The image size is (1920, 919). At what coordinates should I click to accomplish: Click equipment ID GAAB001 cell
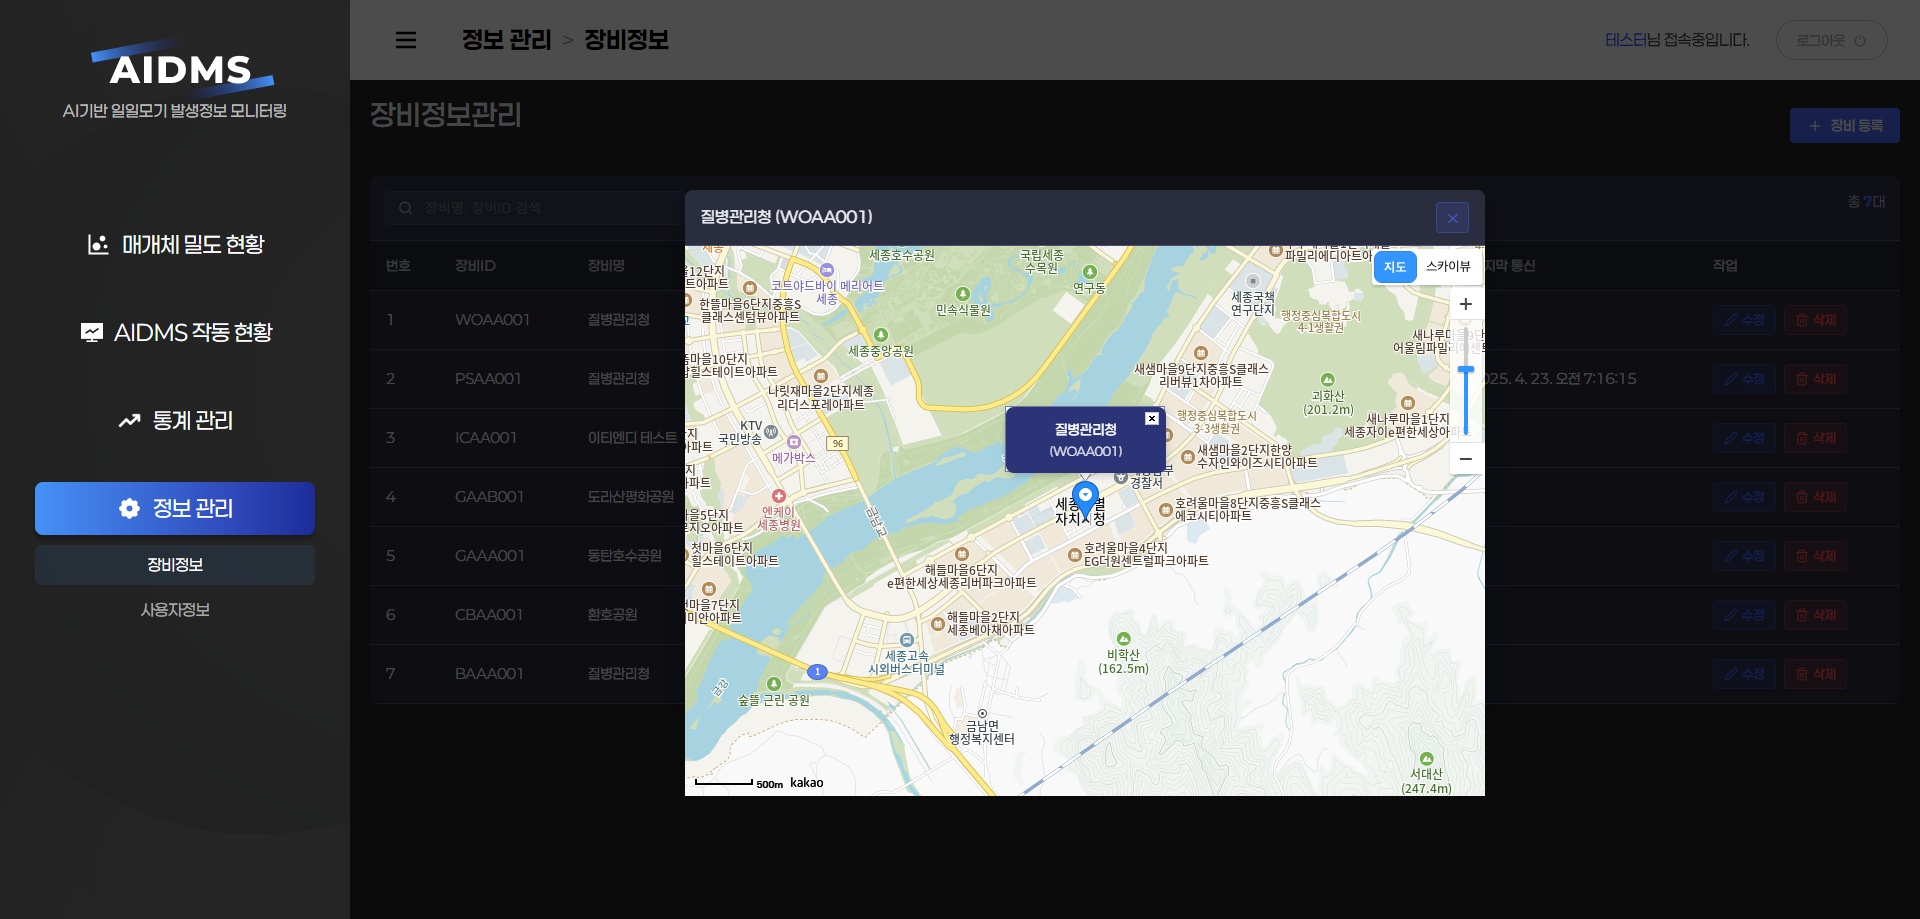click(489, 497)
